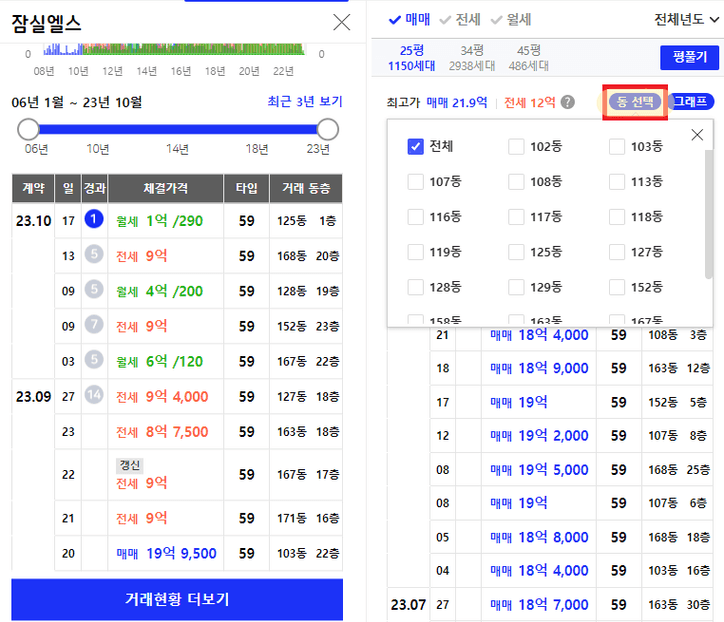The image size is (724, 622).
Task: Open the 전체년도 year dropdown
Action: (x=687, y=19)
